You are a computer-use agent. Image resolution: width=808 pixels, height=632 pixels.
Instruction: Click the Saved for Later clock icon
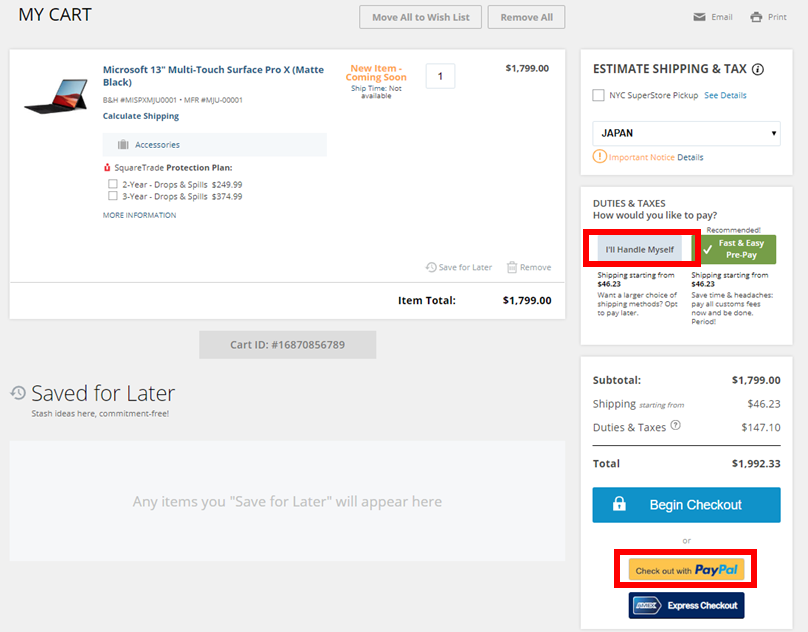click(x=18, y=393)
